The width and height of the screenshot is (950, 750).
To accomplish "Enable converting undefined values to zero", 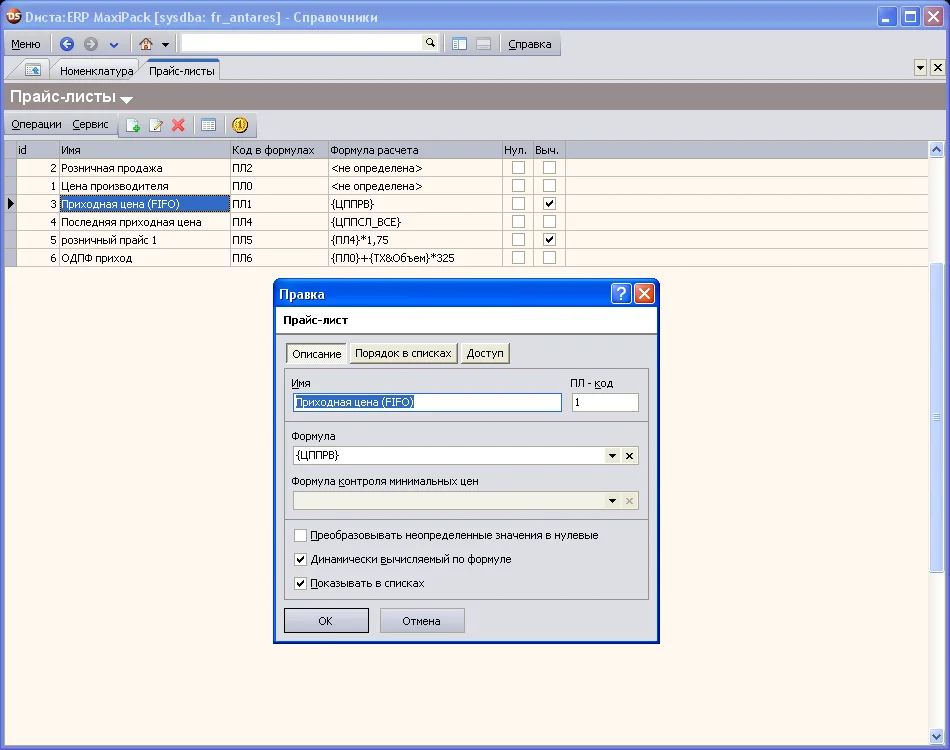I will [x=301, y=536].
